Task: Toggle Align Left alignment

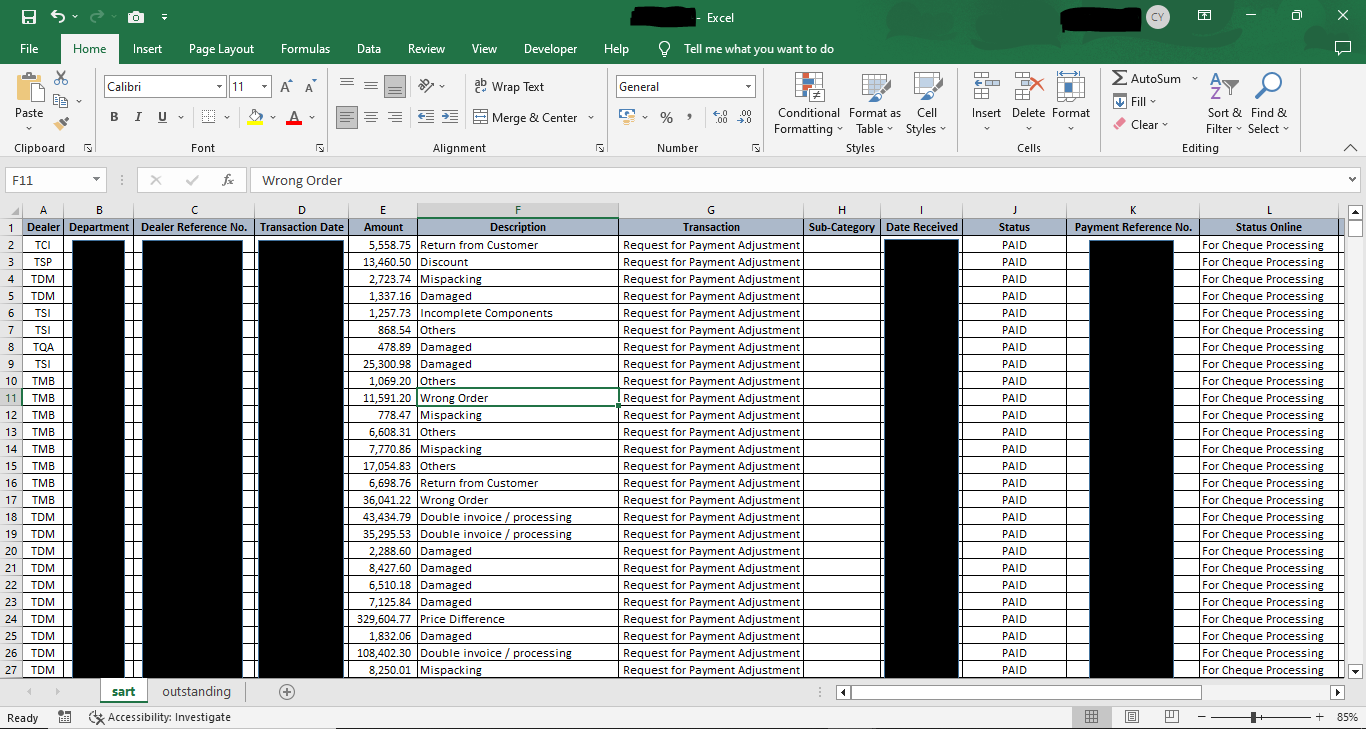Action: [347, 118]
